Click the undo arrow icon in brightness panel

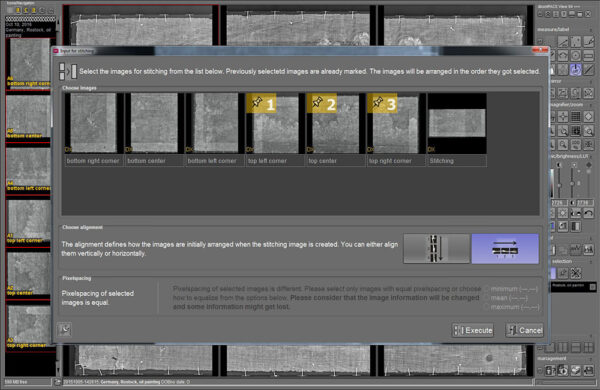click(589, 213)
